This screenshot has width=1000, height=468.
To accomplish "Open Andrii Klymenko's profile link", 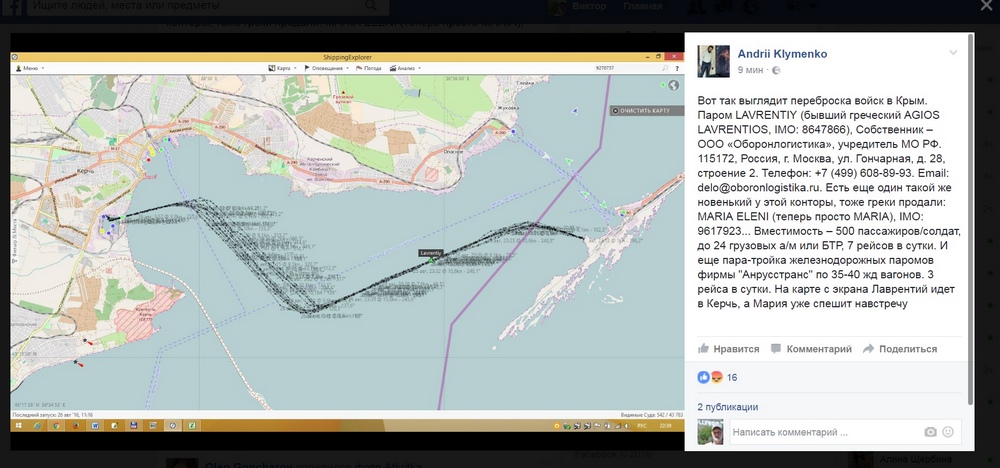I will click(x=783, y=54).
